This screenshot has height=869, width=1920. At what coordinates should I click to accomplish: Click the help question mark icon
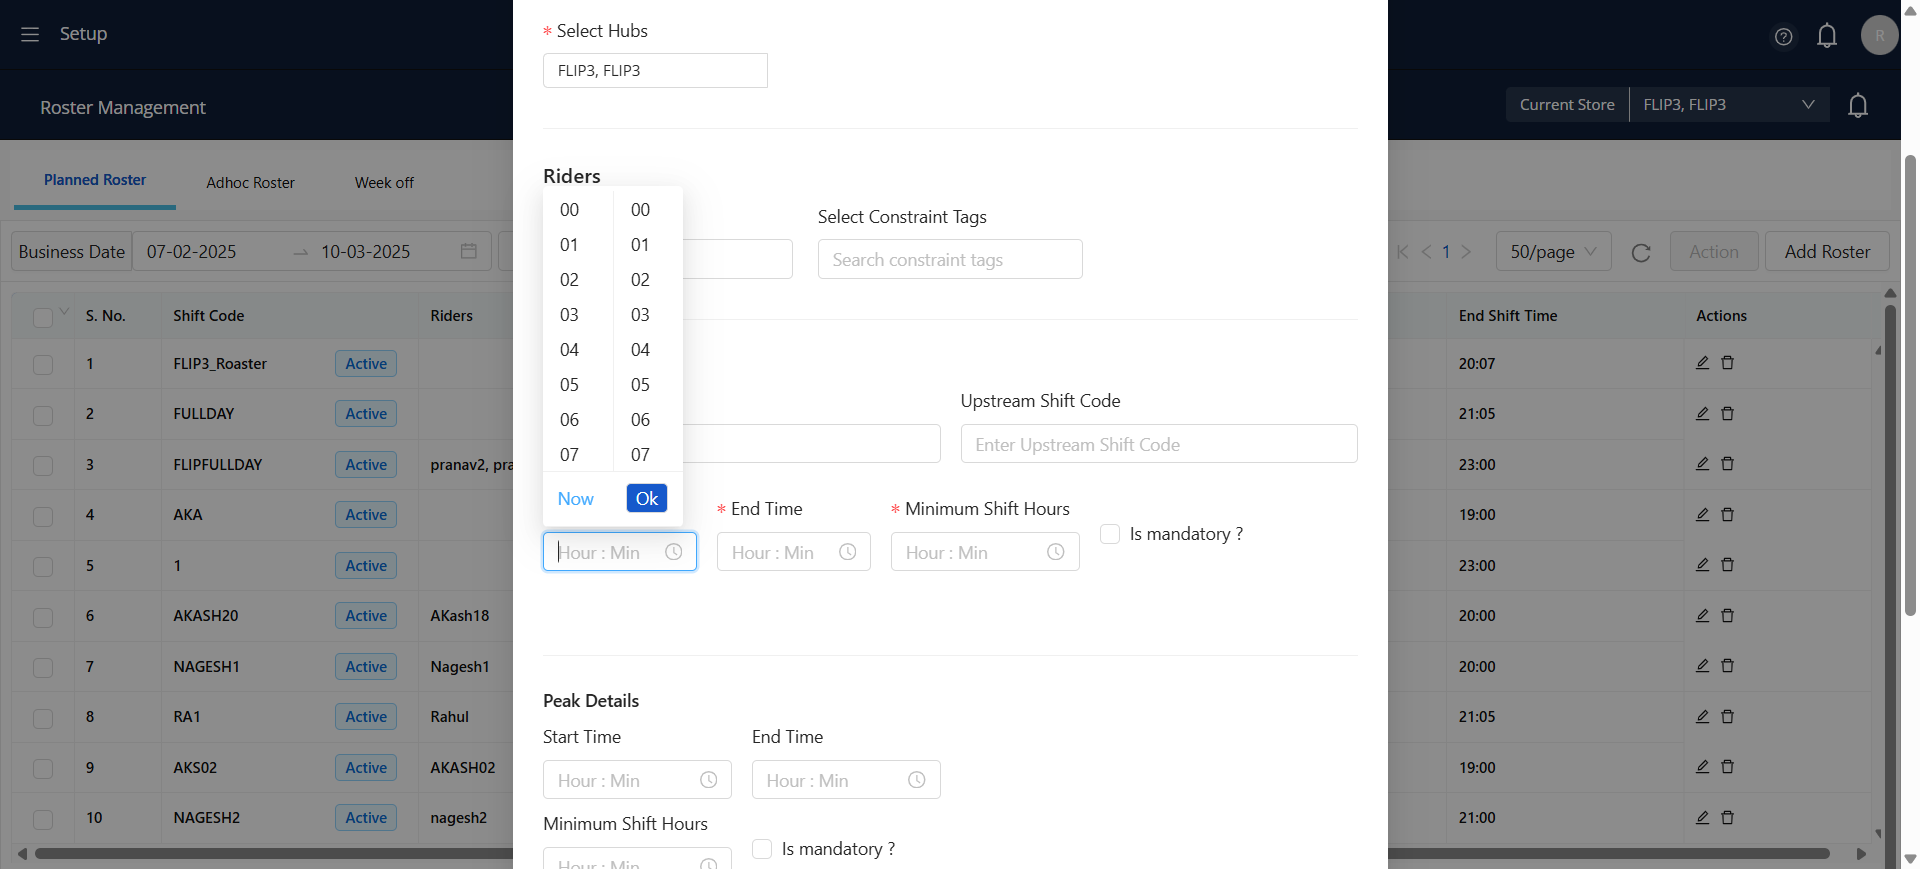1783,37
